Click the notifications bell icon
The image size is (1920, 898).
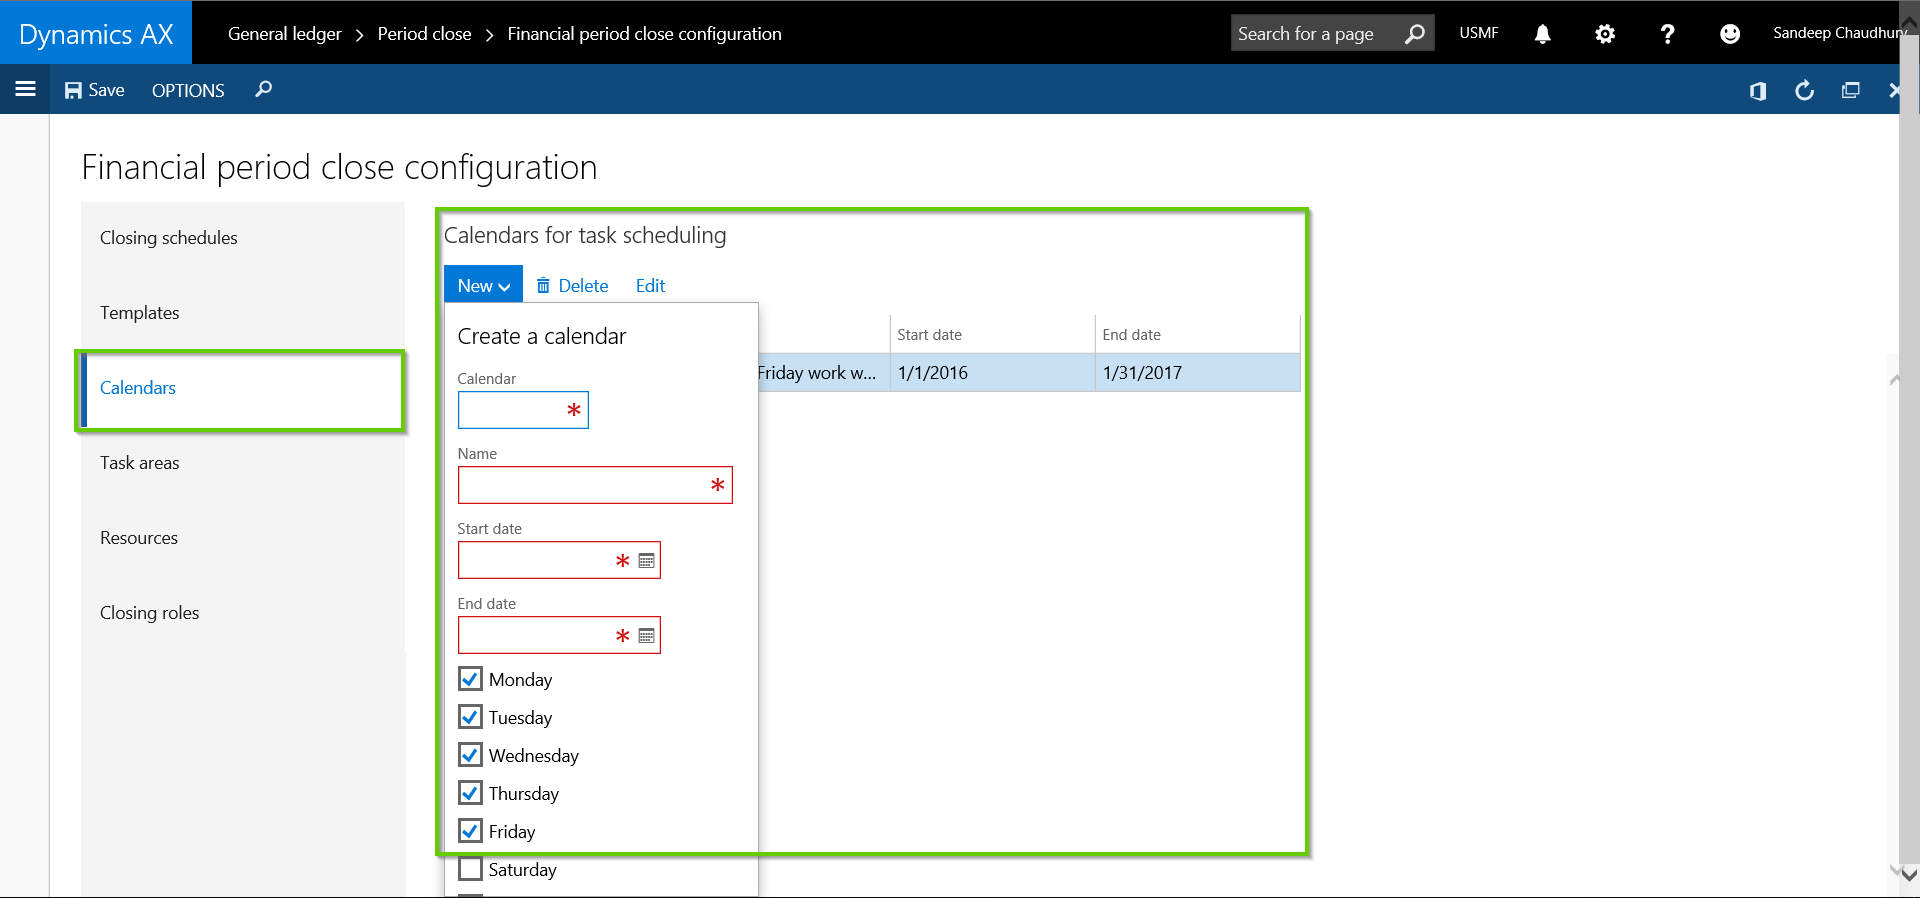[x=1542, y=34]
